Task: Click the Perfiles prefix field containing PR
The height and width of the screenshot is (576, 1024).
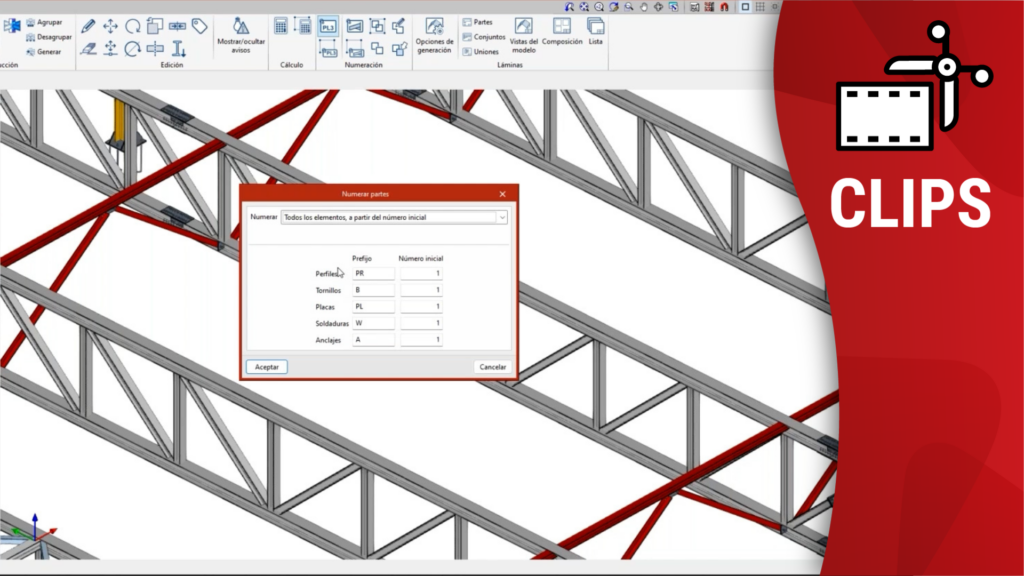Action: (x=373, y=273)
